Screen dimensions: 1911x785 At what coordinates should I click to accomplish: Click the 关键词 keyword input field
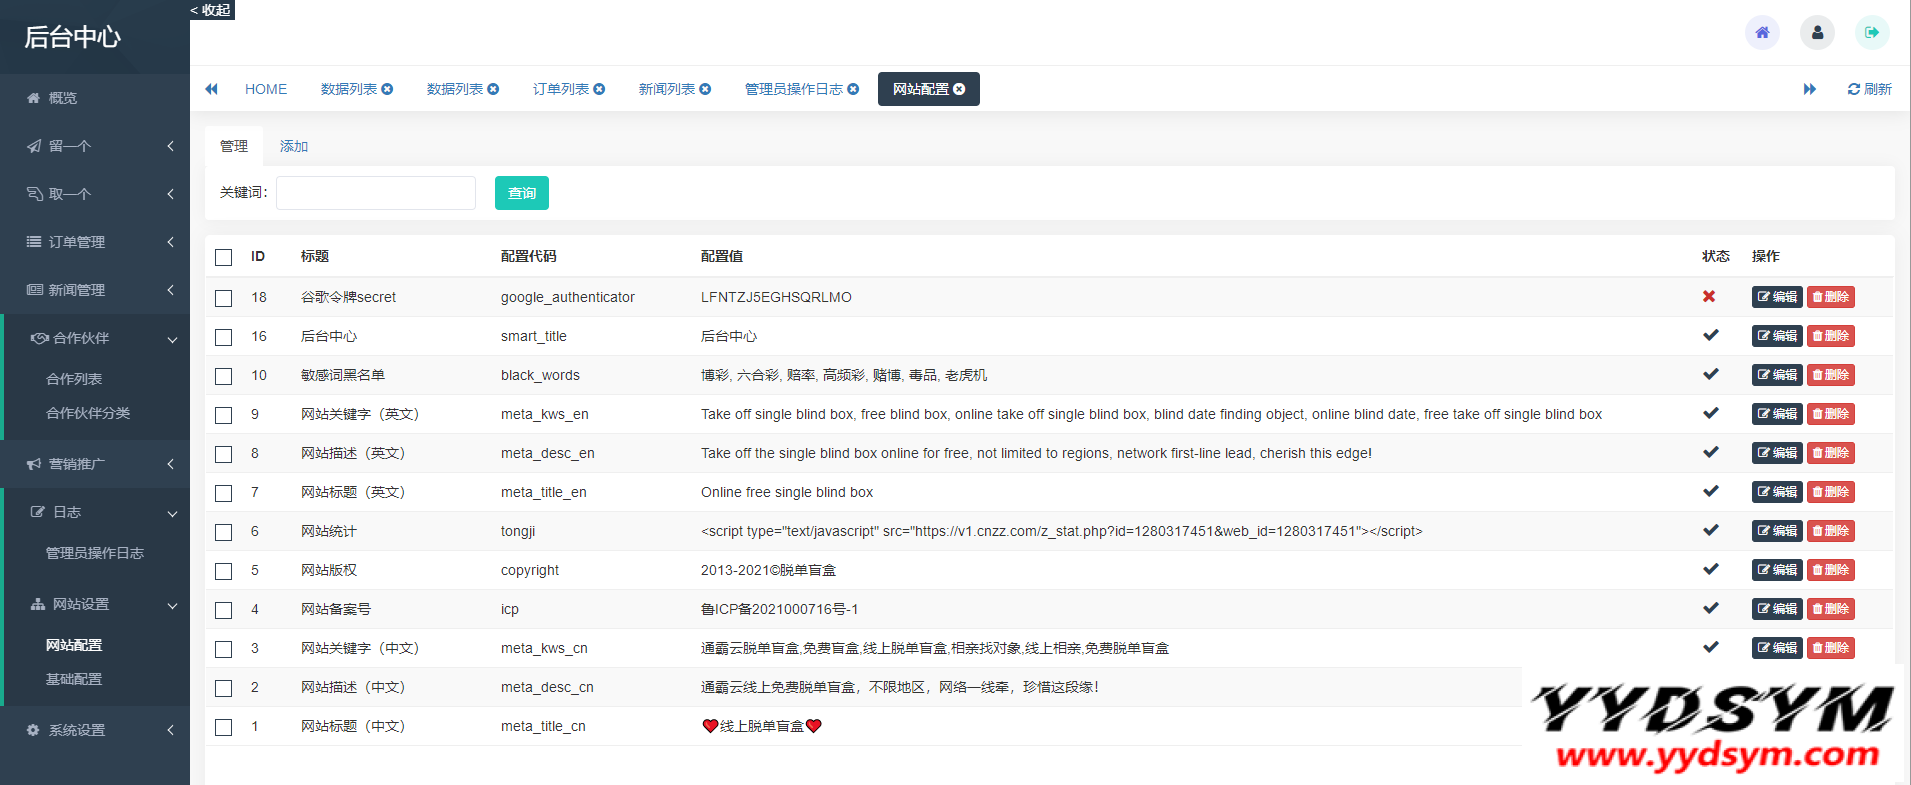click(375, 193)
